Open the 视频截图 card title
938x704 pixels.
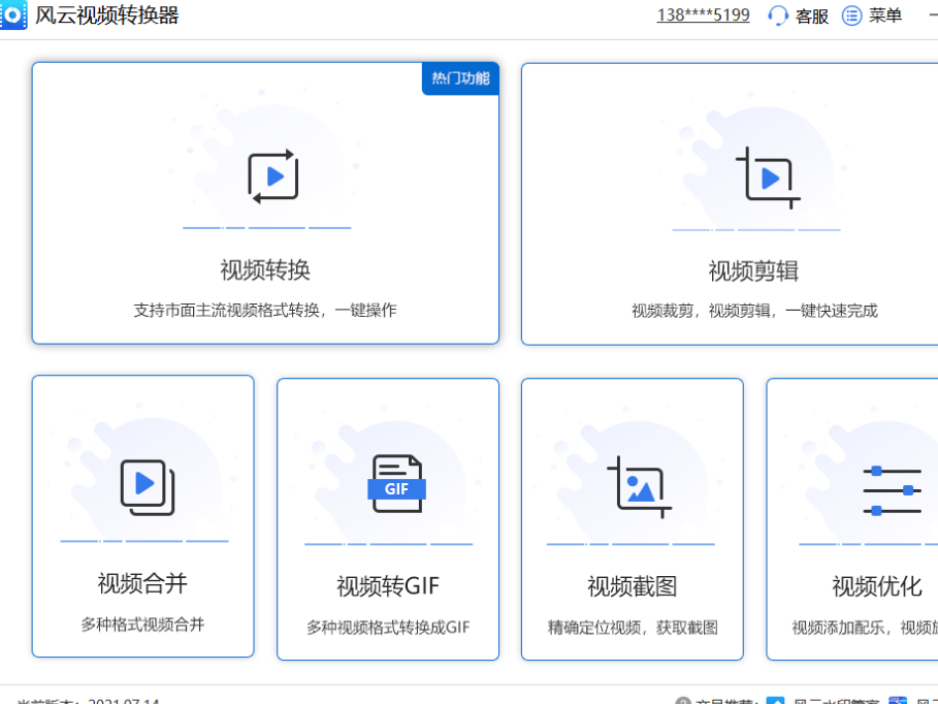[632, 586]
